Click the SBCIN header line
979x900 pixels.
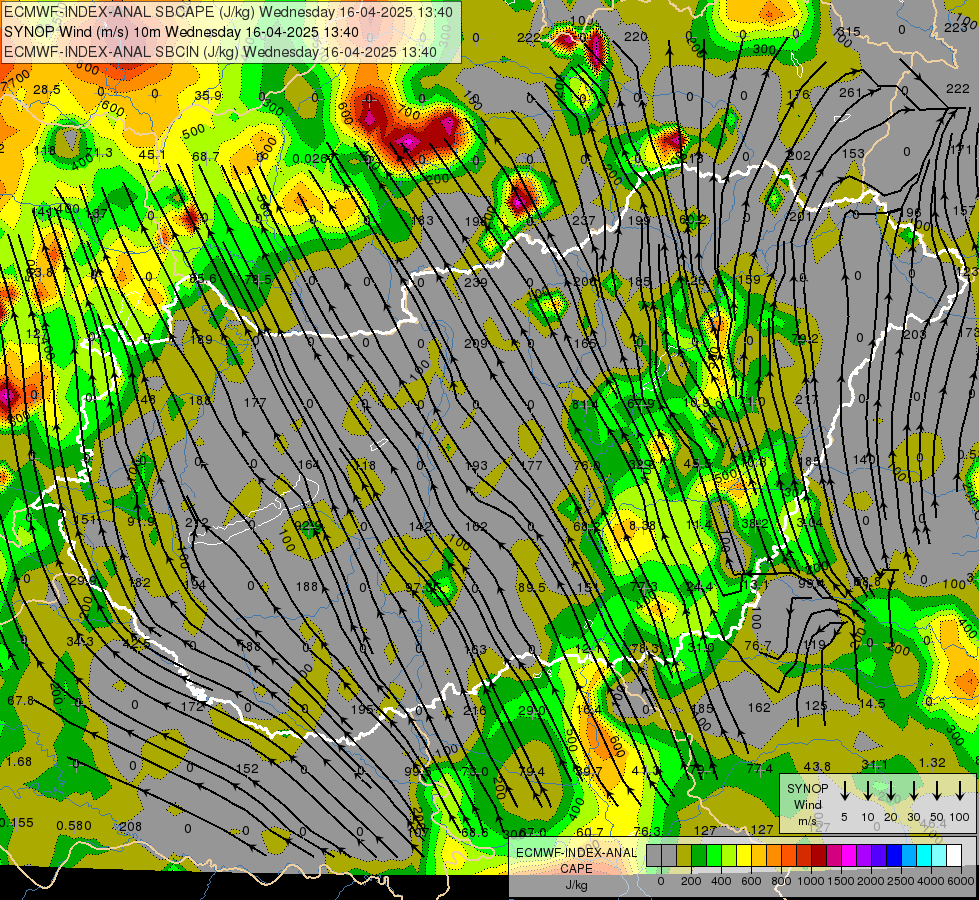point(220,52)
